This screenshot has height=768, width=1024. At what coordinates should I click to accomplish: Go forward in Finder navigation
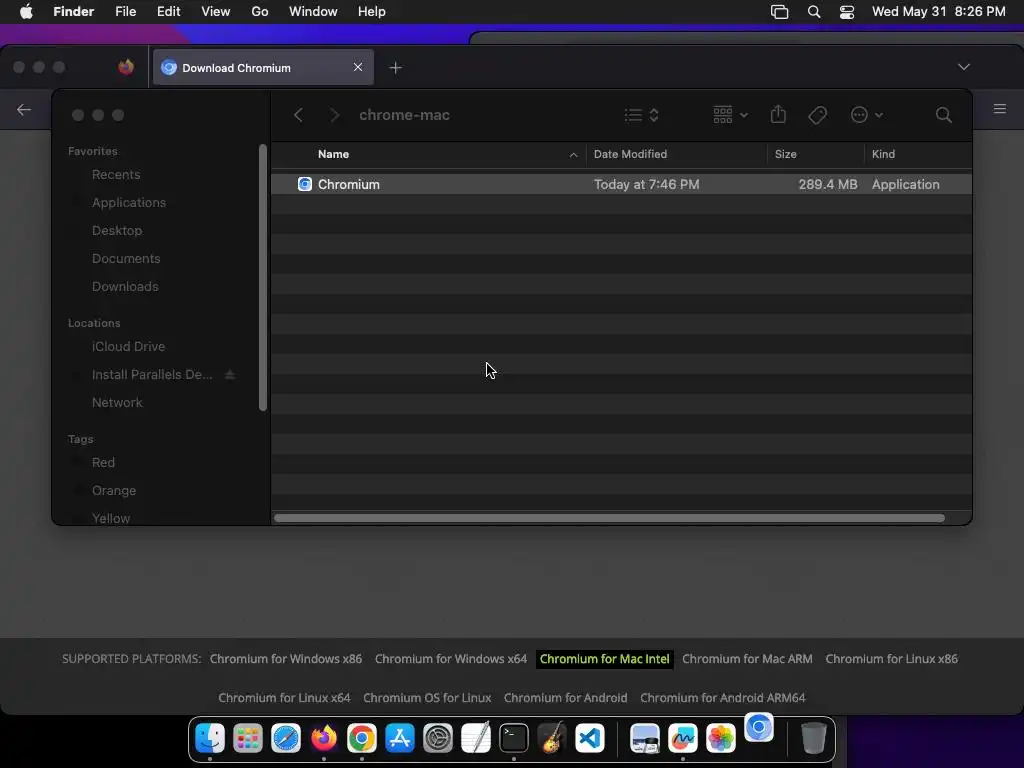click(x=334, y=115)
